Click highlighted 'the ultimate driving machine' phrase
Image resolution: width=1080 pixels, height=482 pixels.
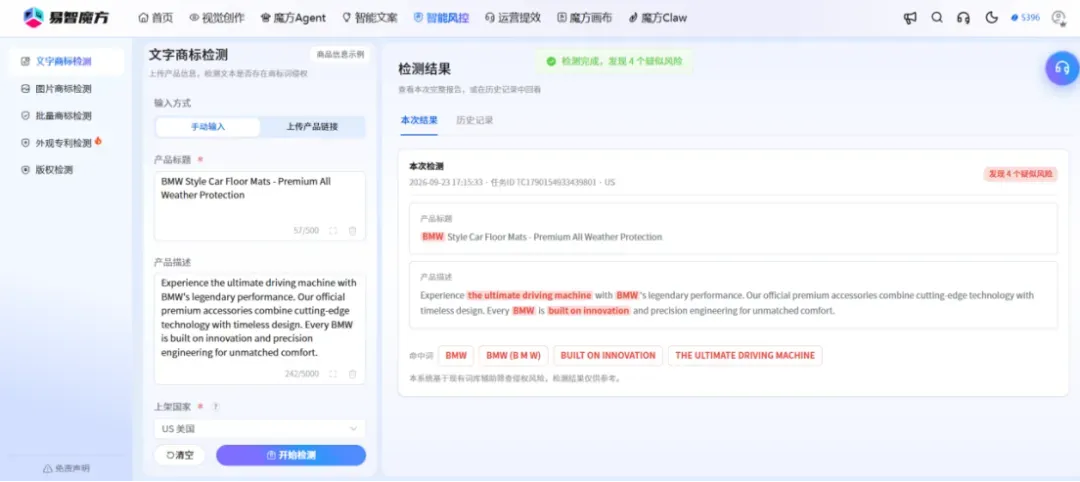tap(529, 295)
